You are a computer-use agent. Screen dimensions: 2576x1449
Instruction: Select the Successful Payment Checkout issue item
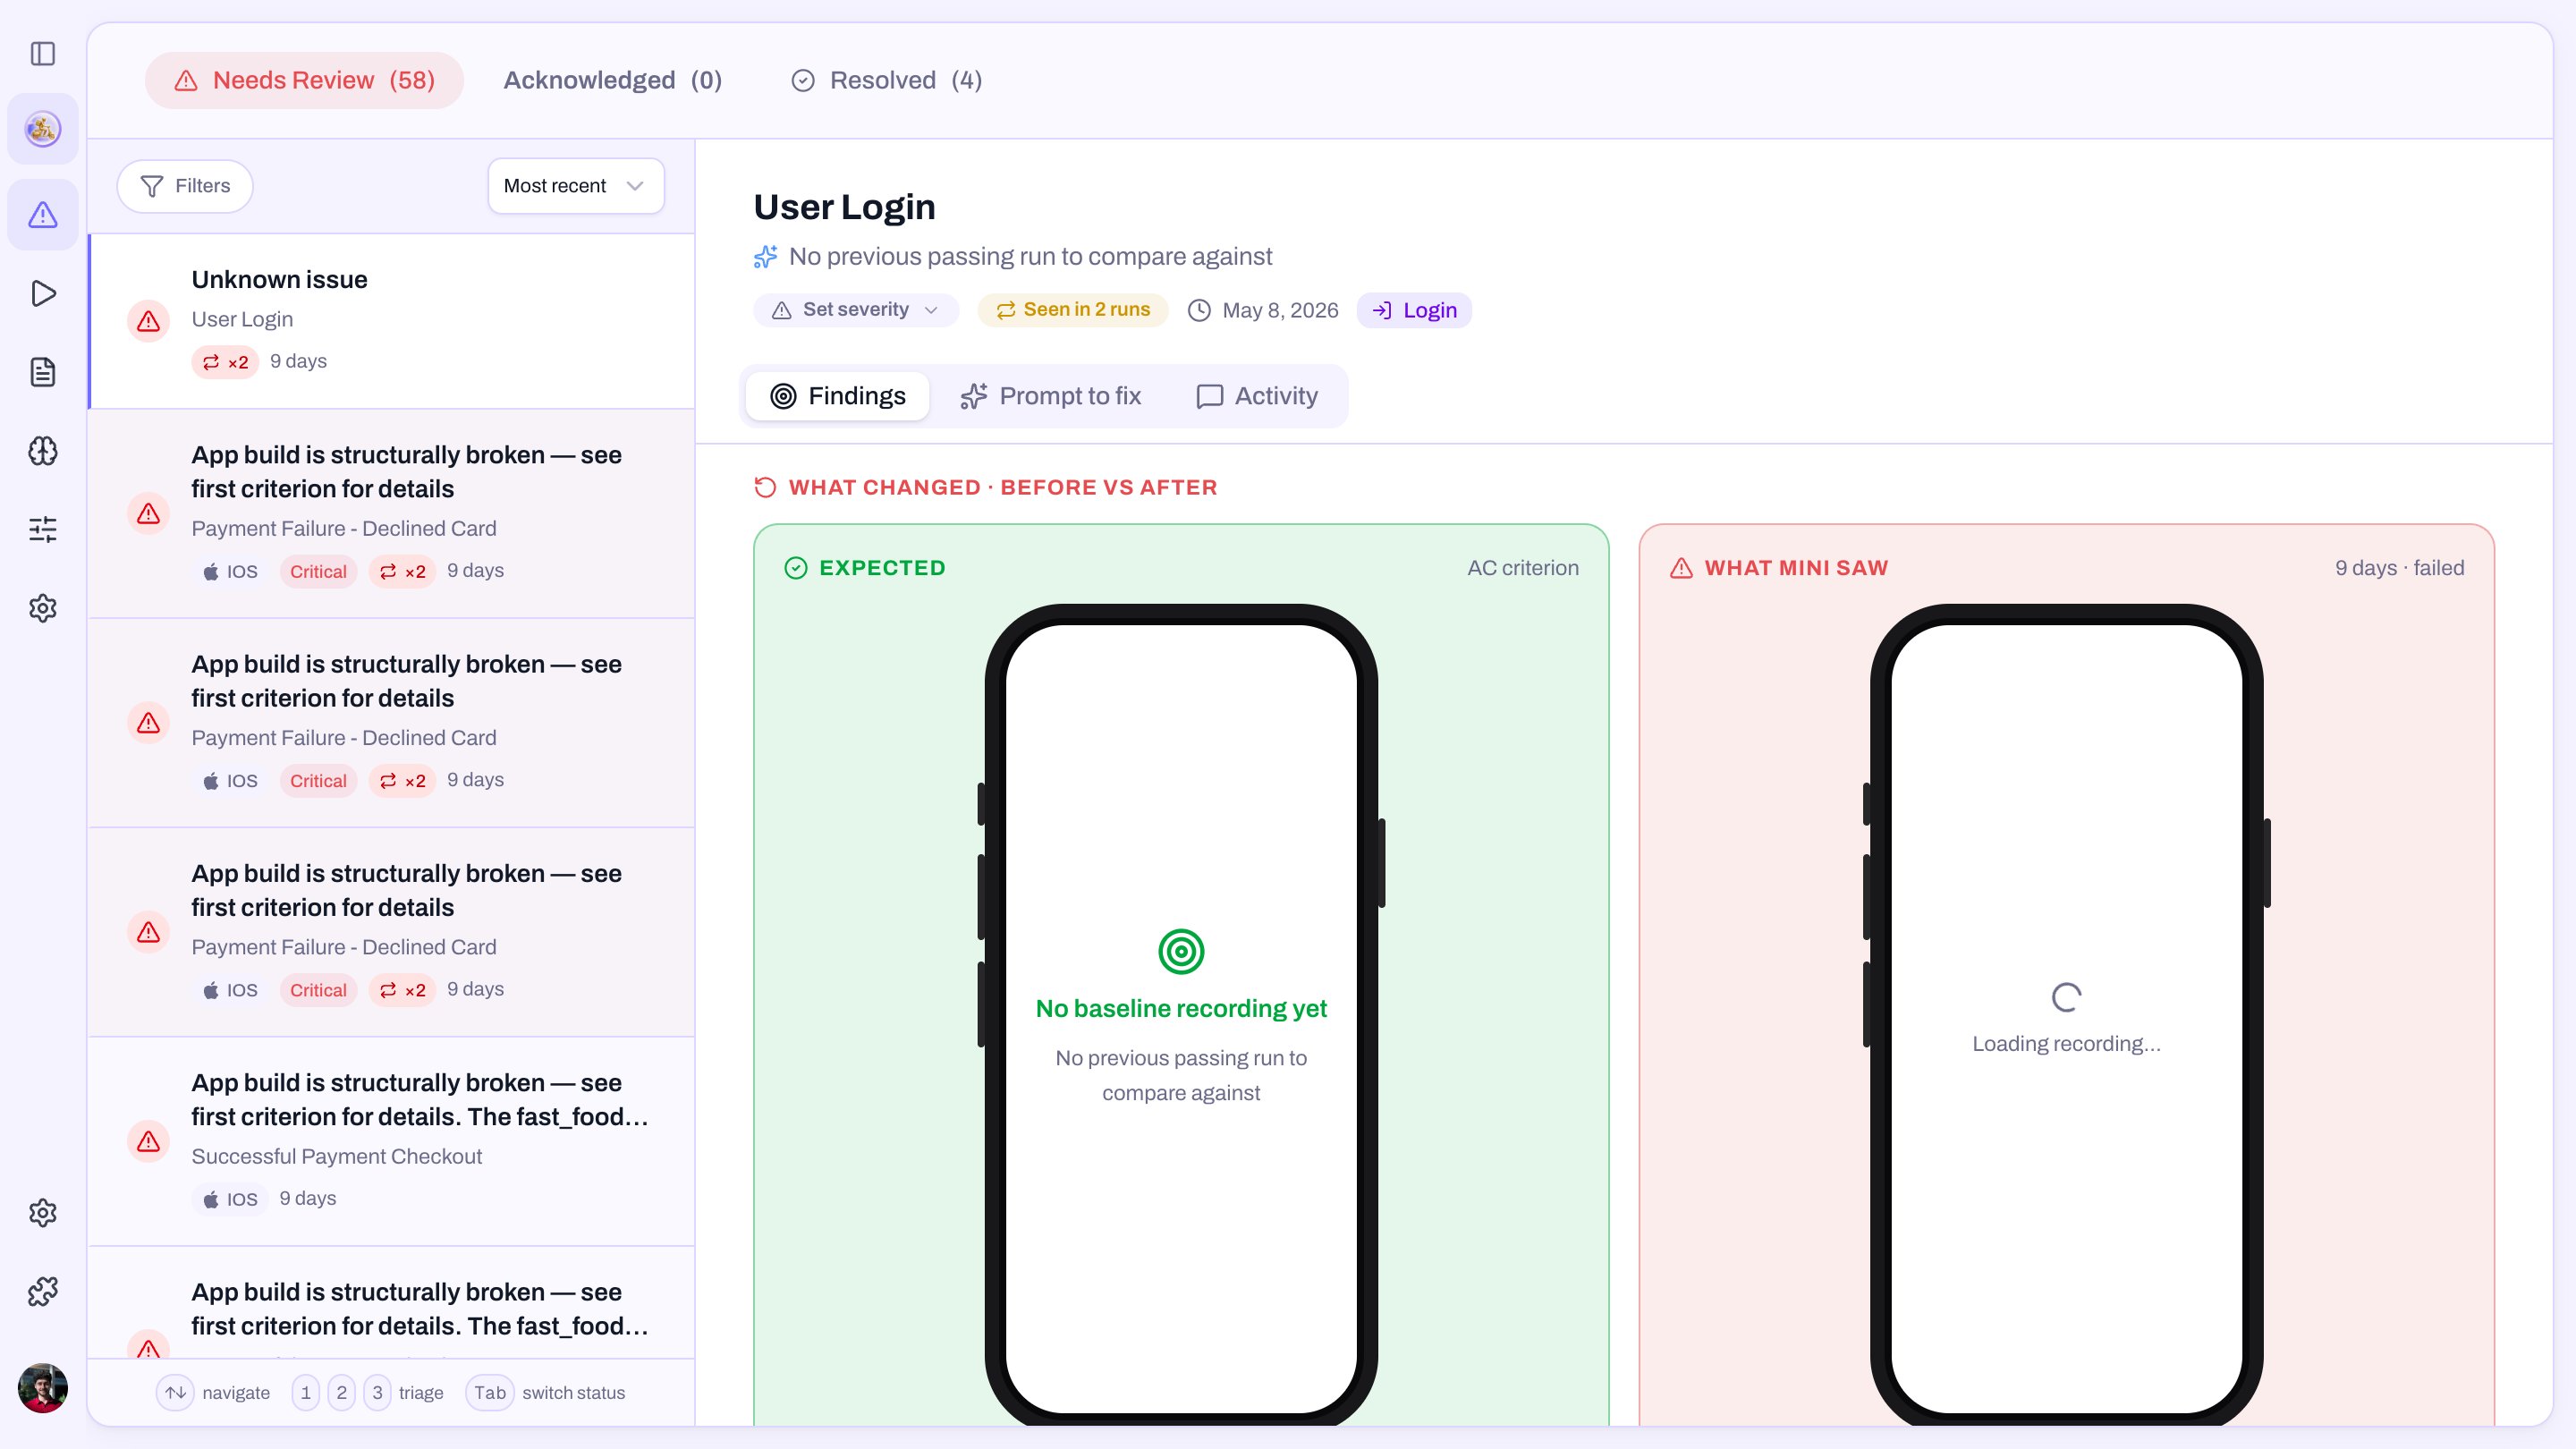click(x=392, y=1141)
